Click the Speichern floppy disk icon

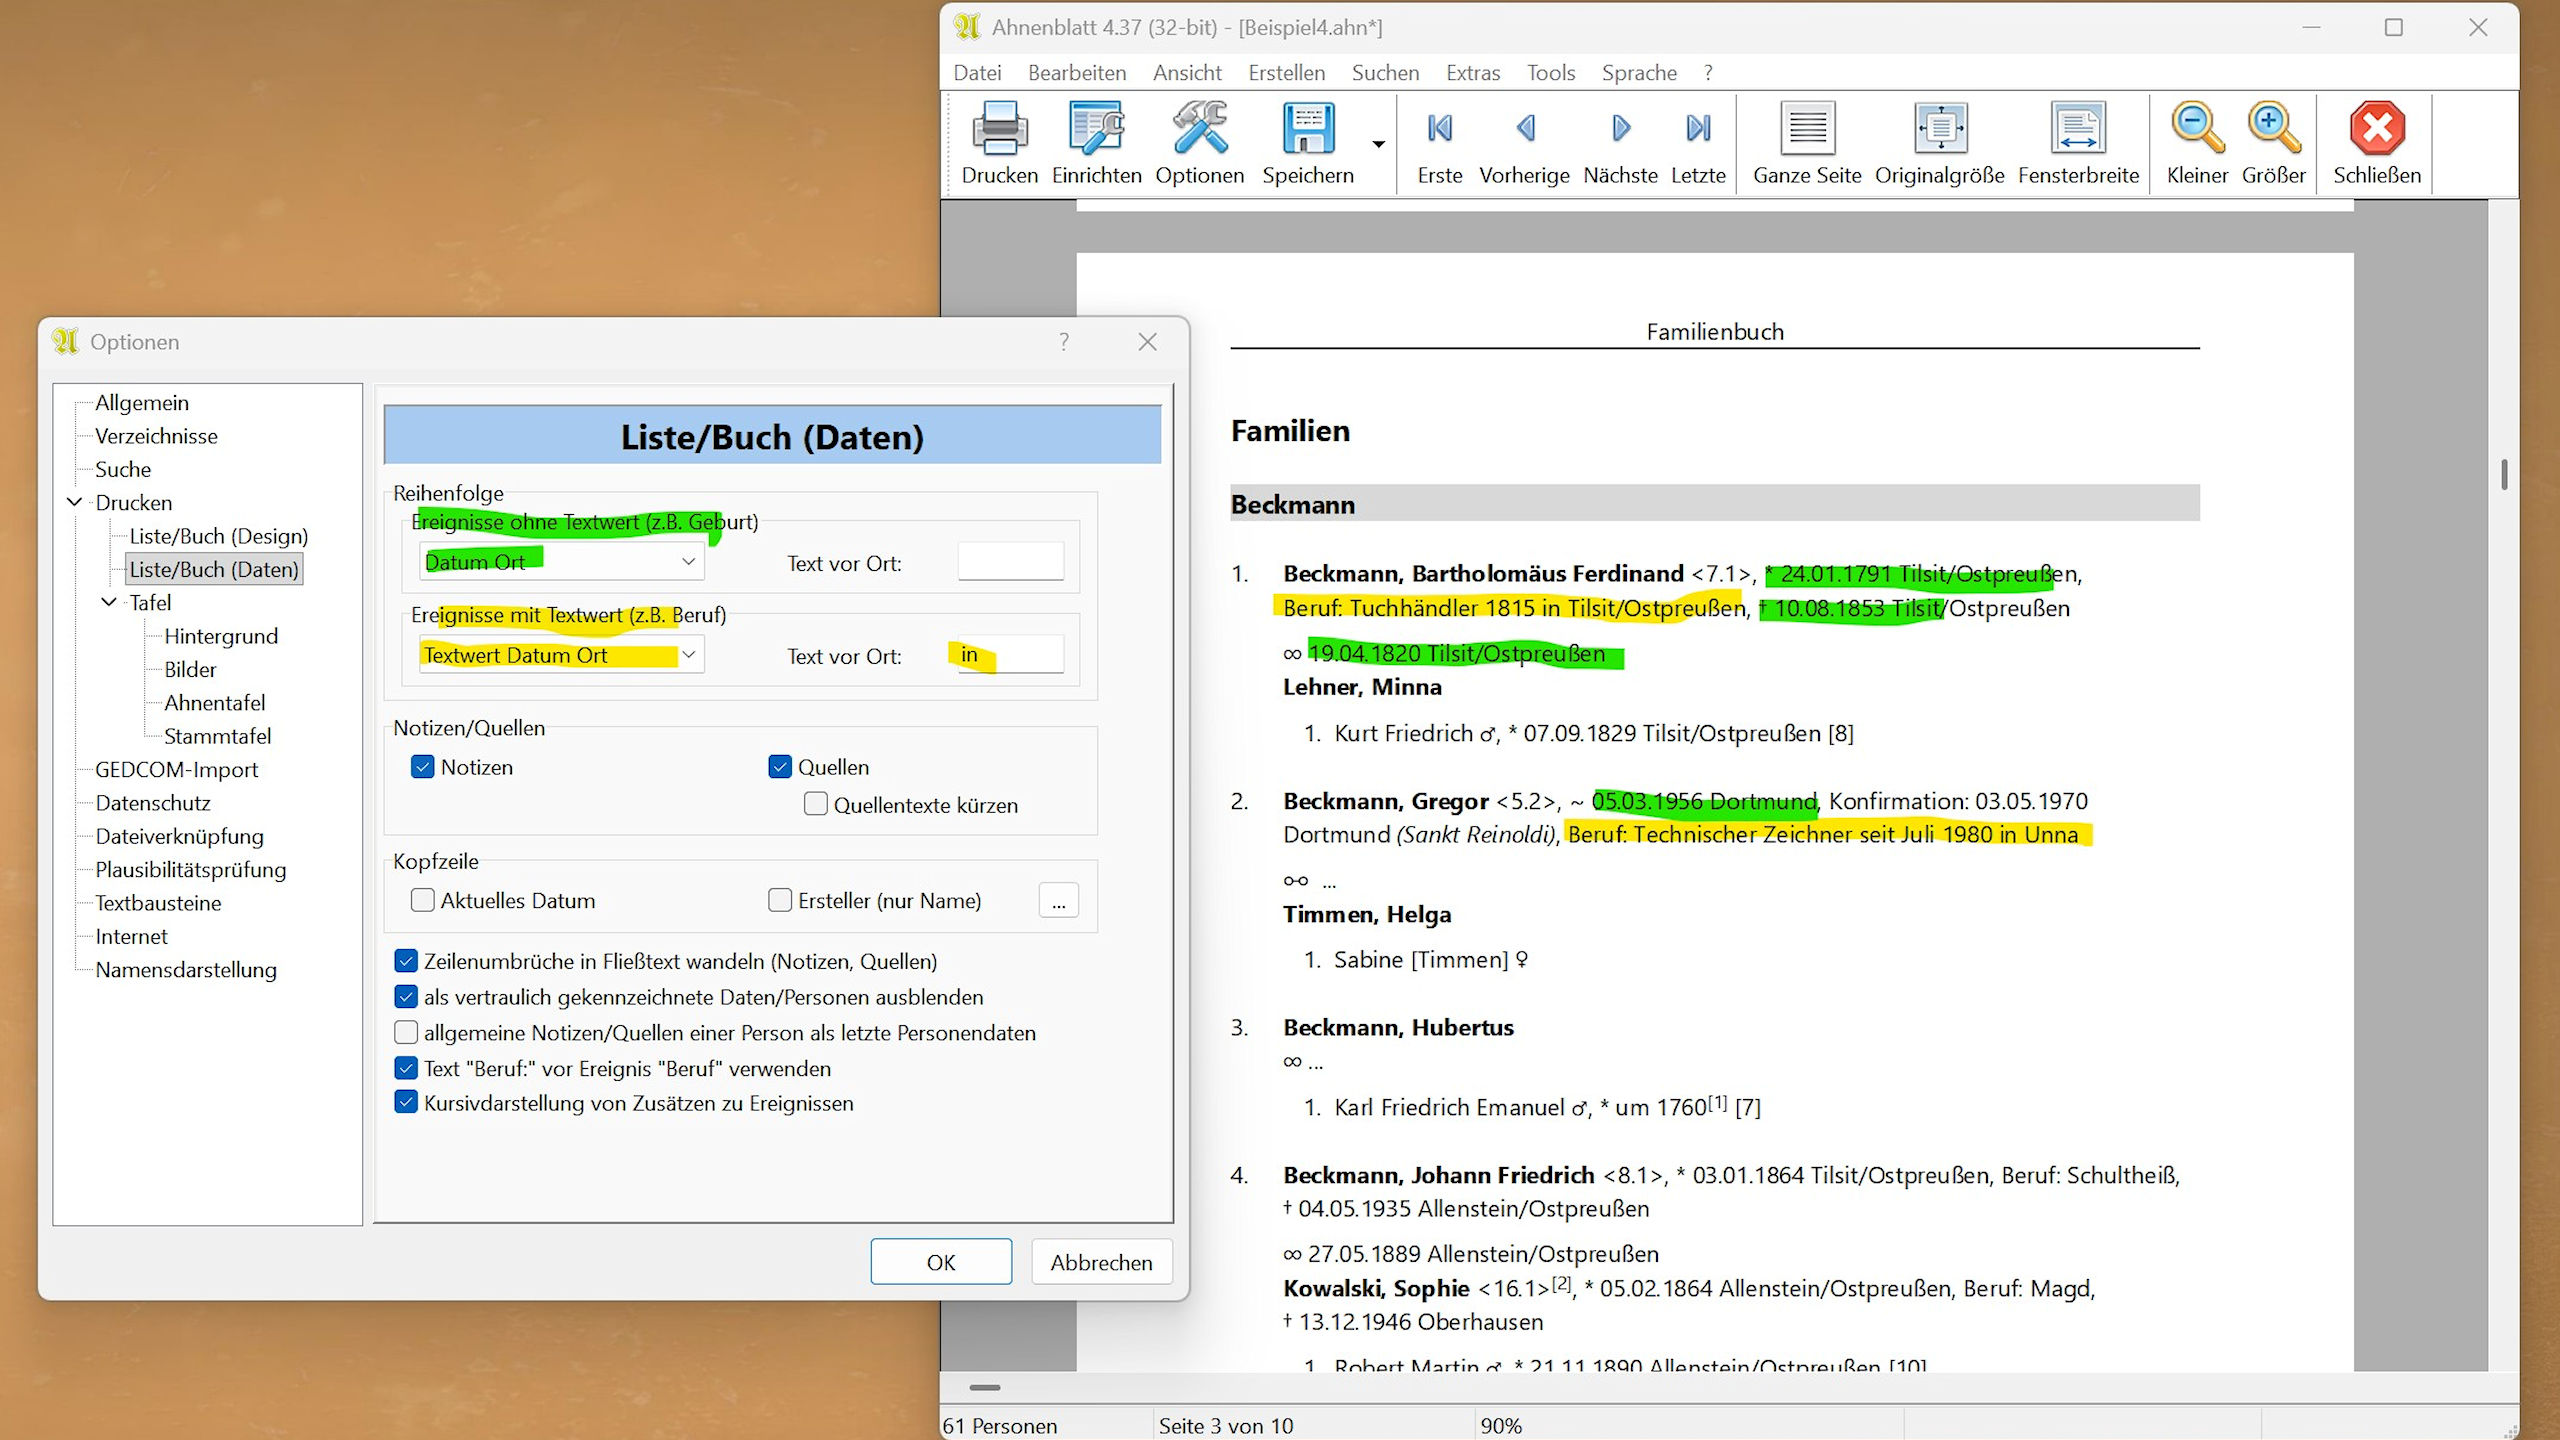click(x=1307, y=129)
